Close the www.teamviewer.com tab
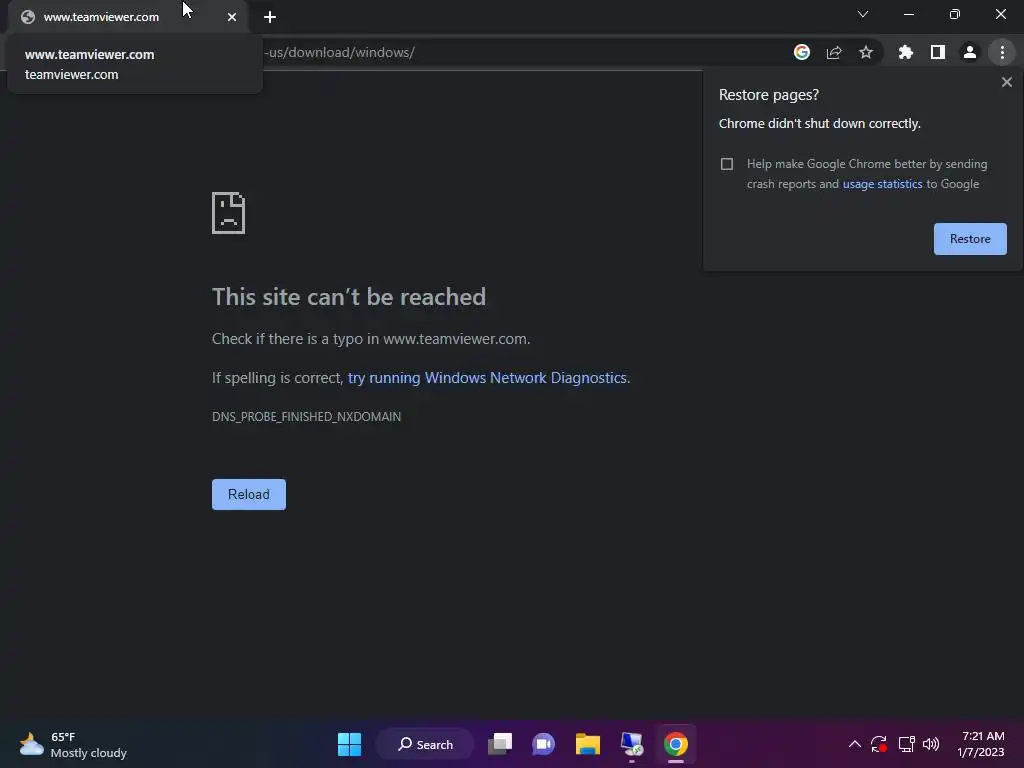Viewport: 1024px width, 768px height. click(x=232, y=17)
